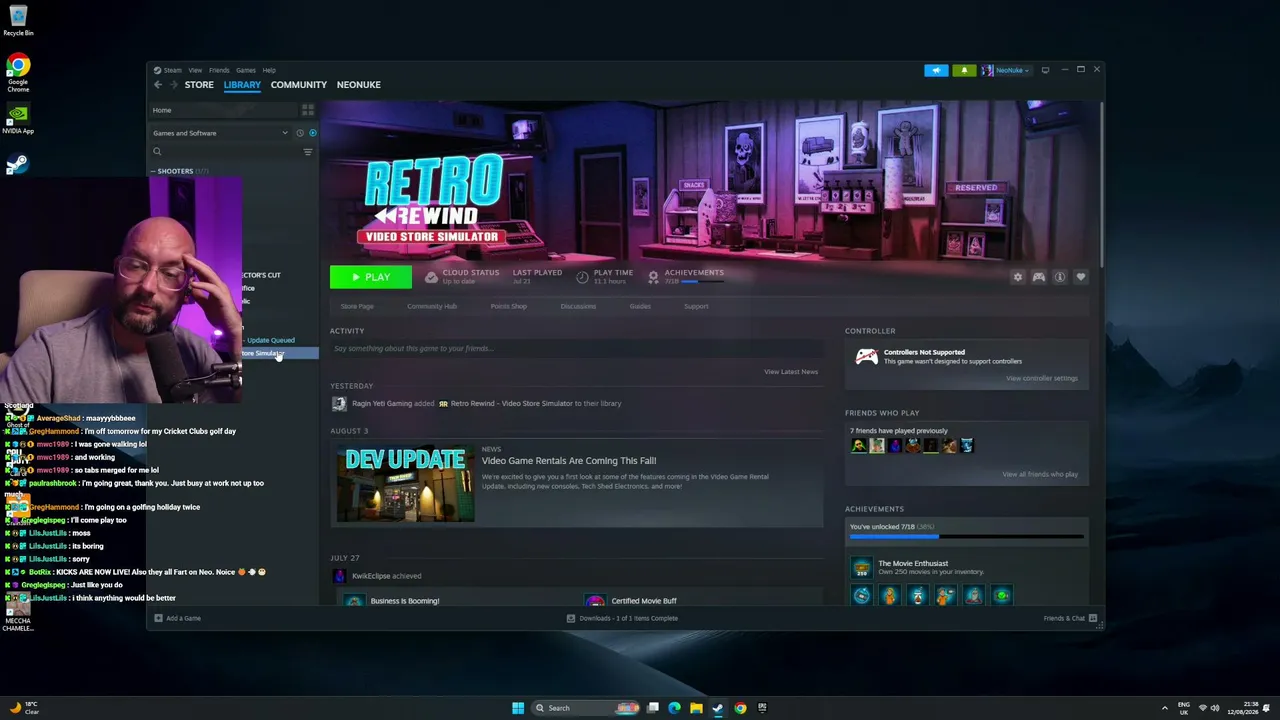Click the green PLAY button
1280x720 pixels.
pos(370,277)
